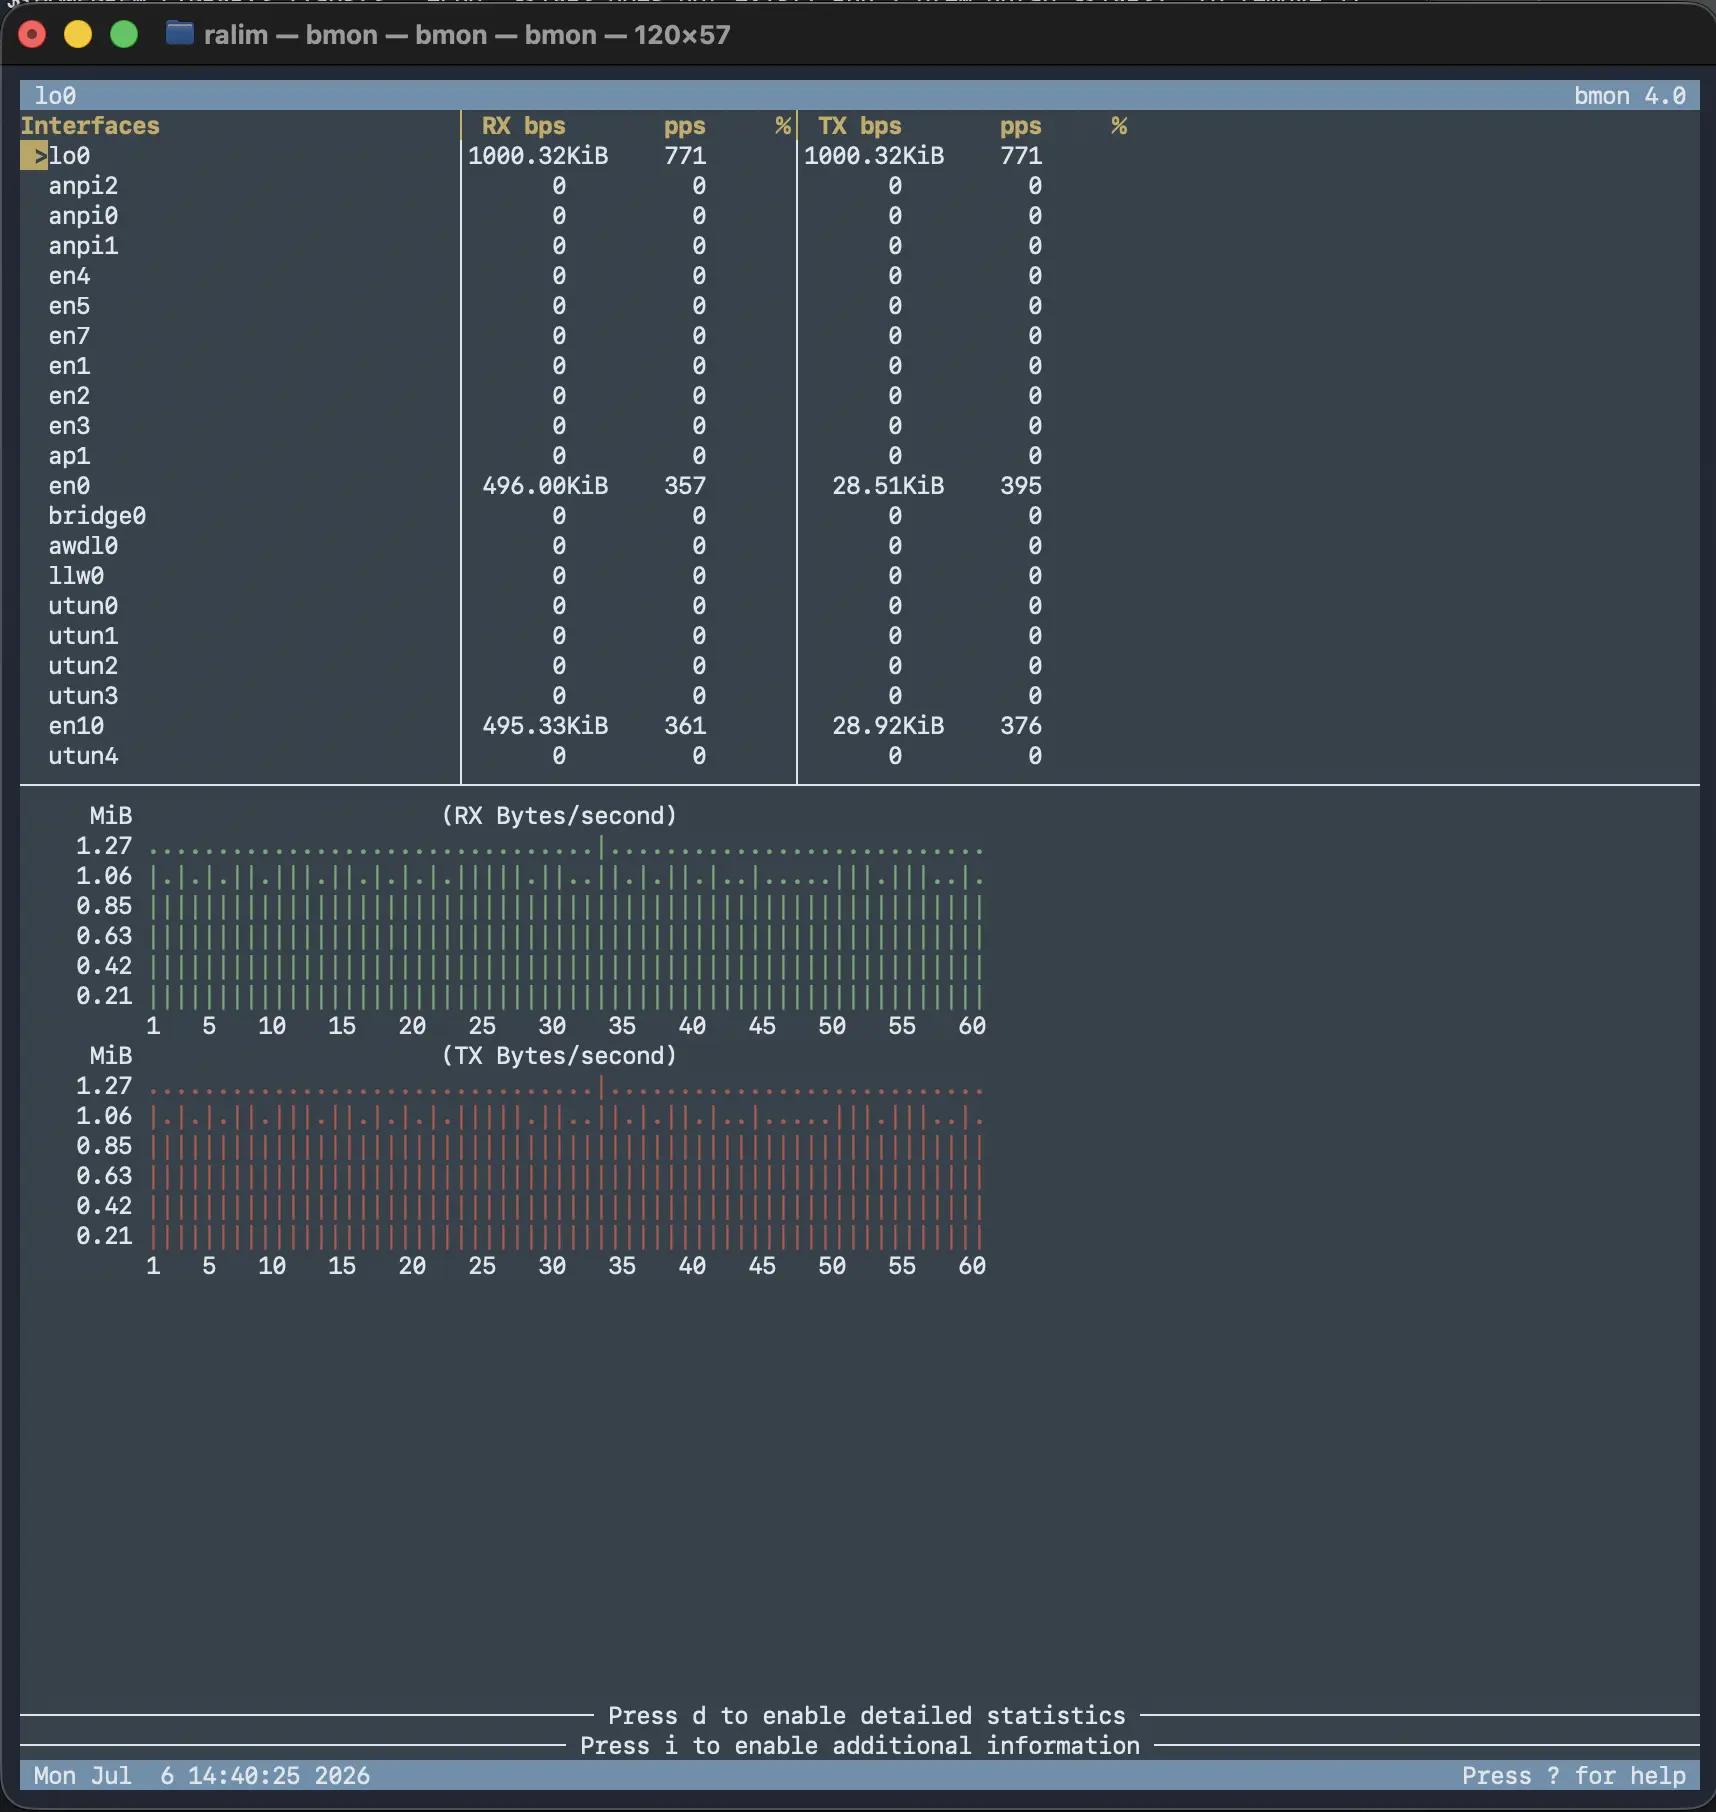Click the yellow selection arrow beside lo0
Image resolution: width=1716 pixels, height=1812 pixels.
point(34,156)
